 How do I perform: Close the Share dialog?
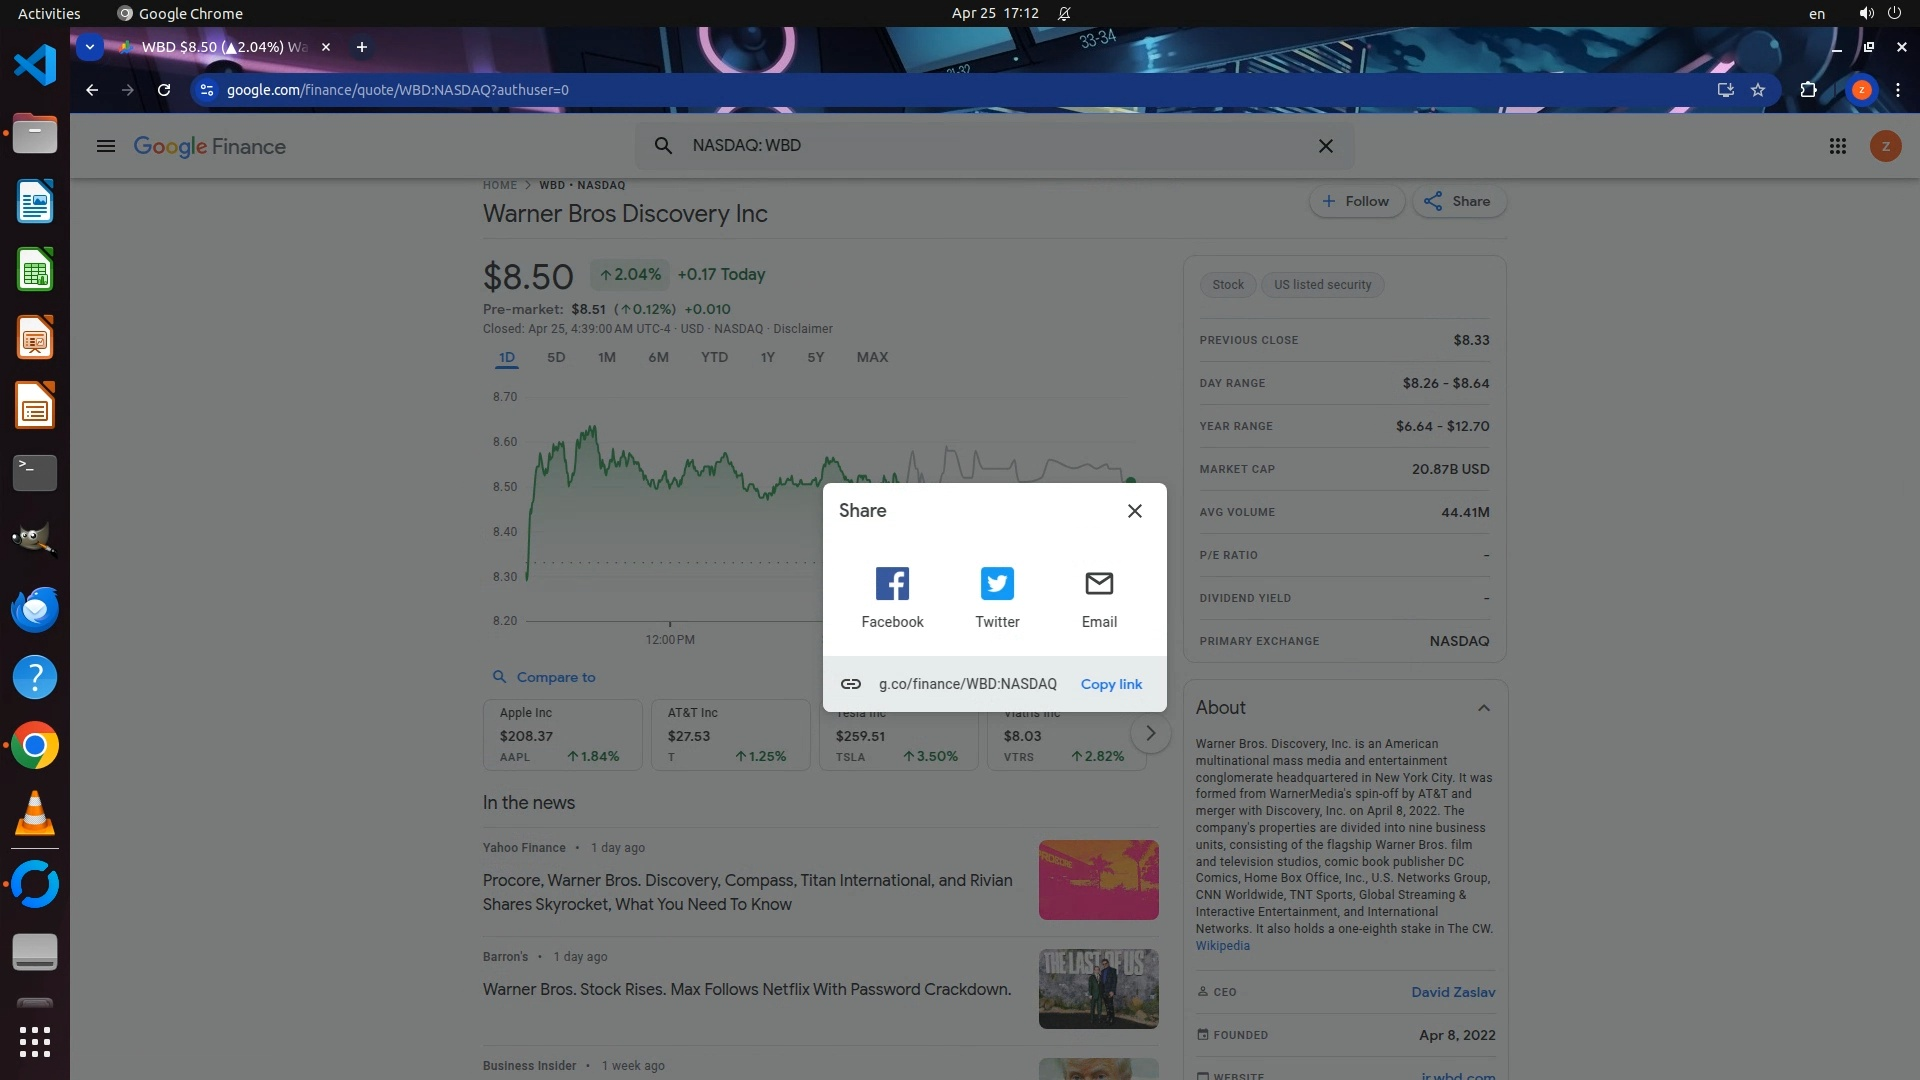tap(1135, 511)
